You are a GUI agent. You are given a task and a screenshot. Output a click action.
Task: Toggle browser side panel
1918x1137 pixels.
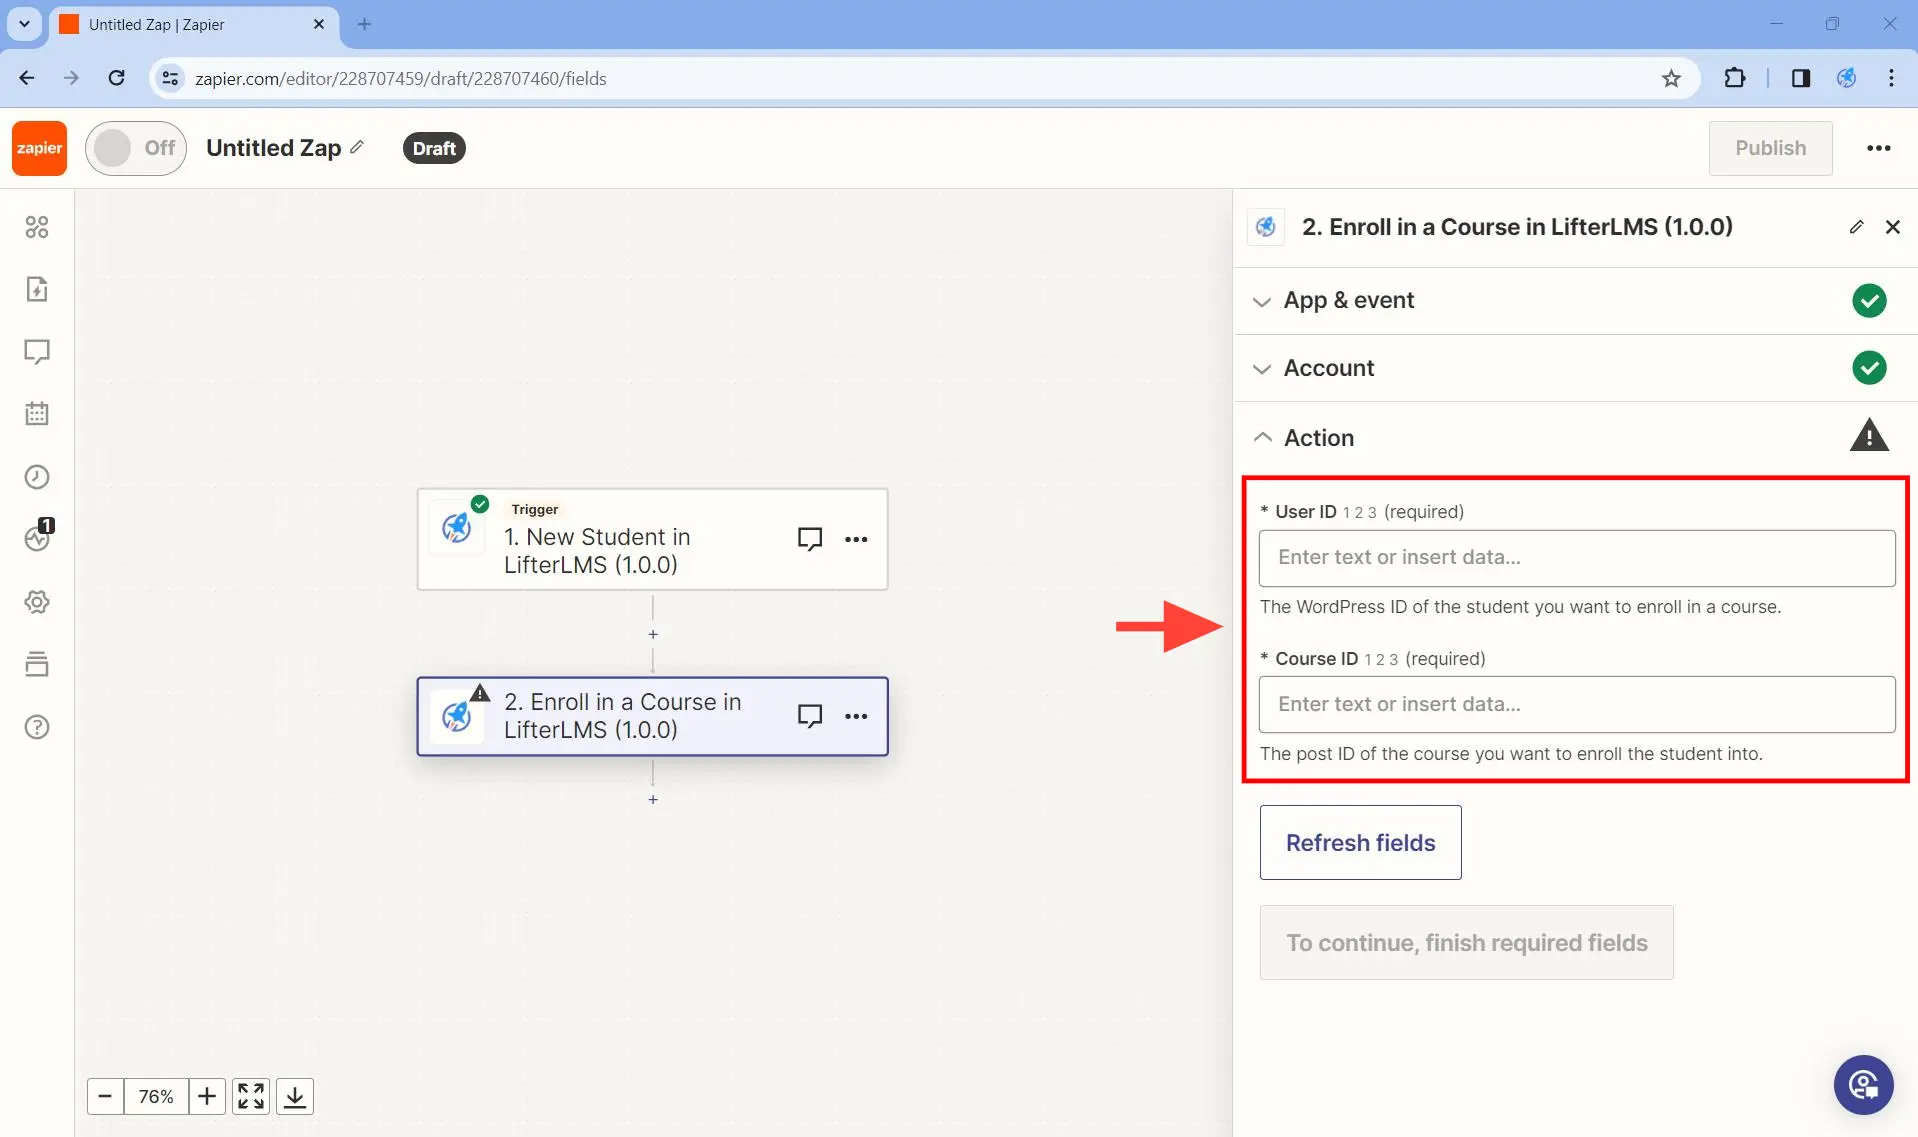pyautogui.click(x=1800, y=78)
